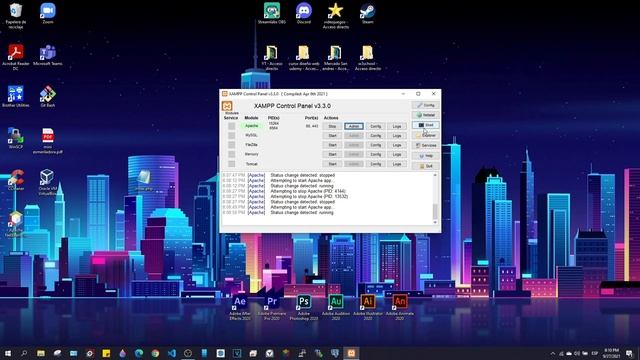Select Adobe Illustrator desktop icon
The width and height of the screenshot is (640, 360).
[368, 307]
